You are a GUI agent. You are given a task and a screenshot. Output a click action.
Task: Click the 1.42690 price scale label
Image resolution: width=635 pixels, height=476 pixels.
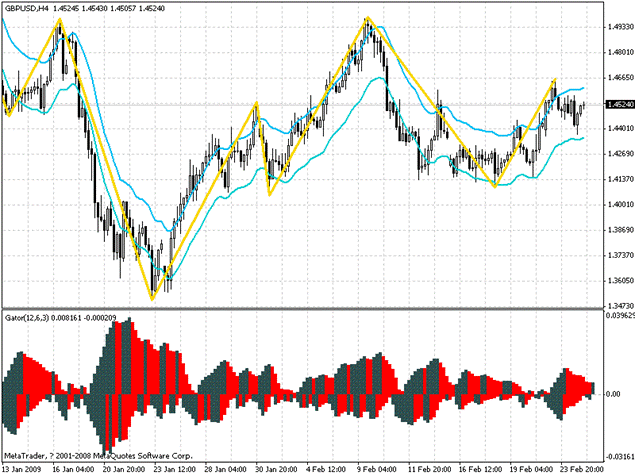(620, 154)
